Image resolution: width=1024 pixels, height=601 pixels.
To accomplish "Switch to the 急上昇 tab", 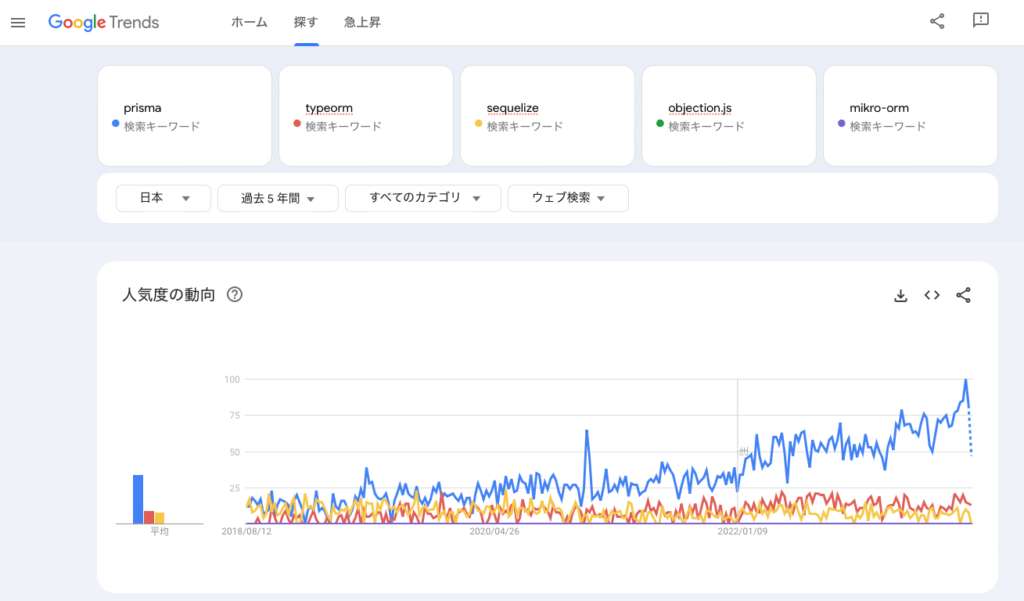I will [x=362, y=22].
